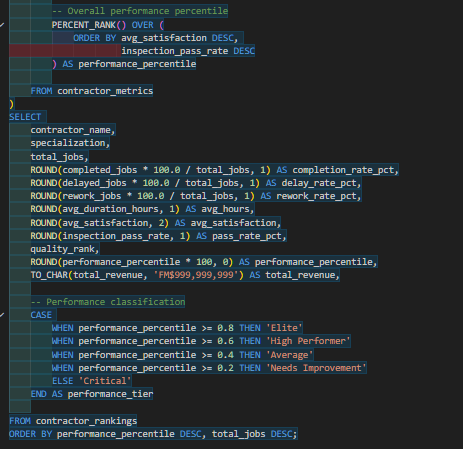Click the 'AS total_revenue' alias
This screenshot has height=449, width=463.
[292, 275]
